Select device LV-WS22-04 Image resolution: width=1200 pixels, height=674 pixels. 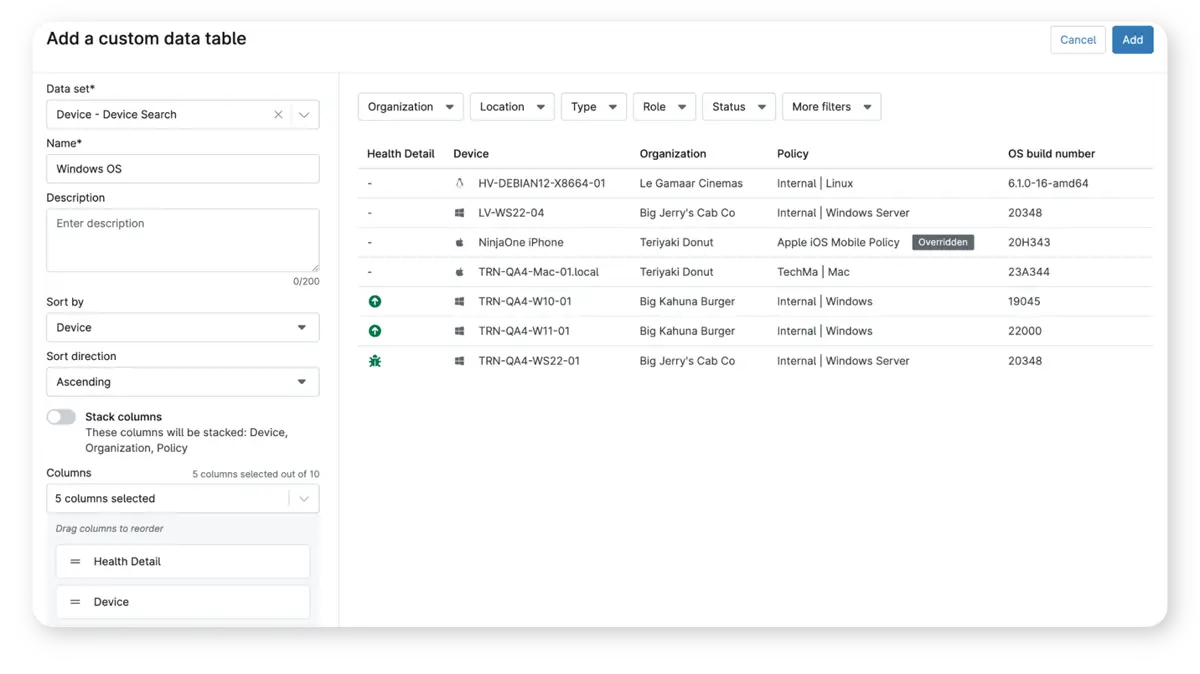(511, 213)
